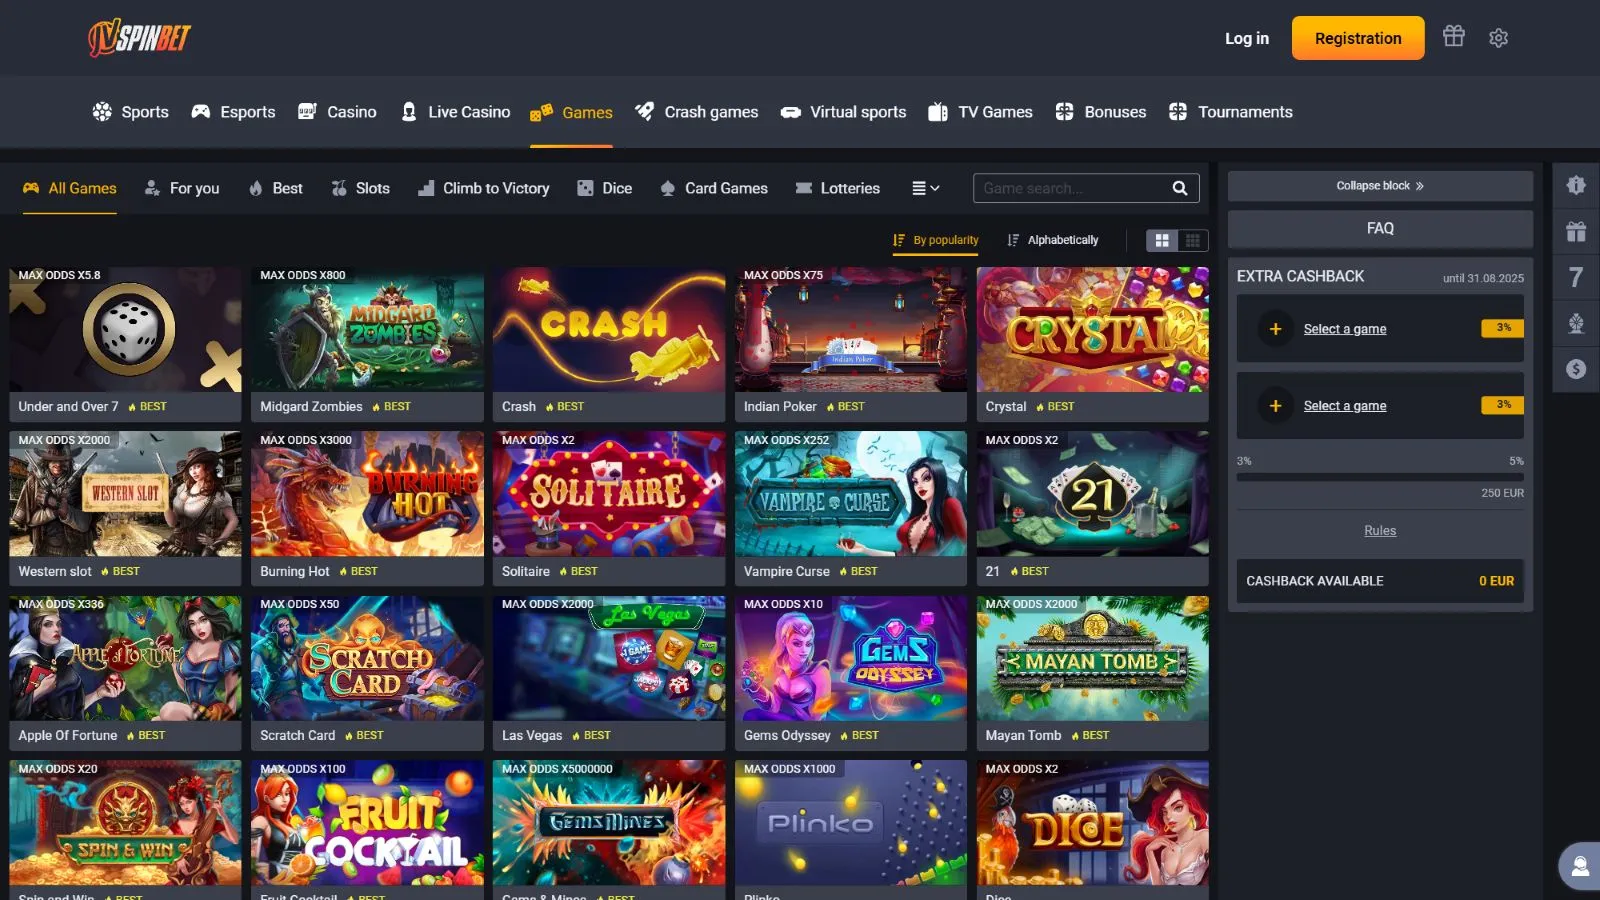Click the gift box icon in header
1600x900 pixels.
1453,37
